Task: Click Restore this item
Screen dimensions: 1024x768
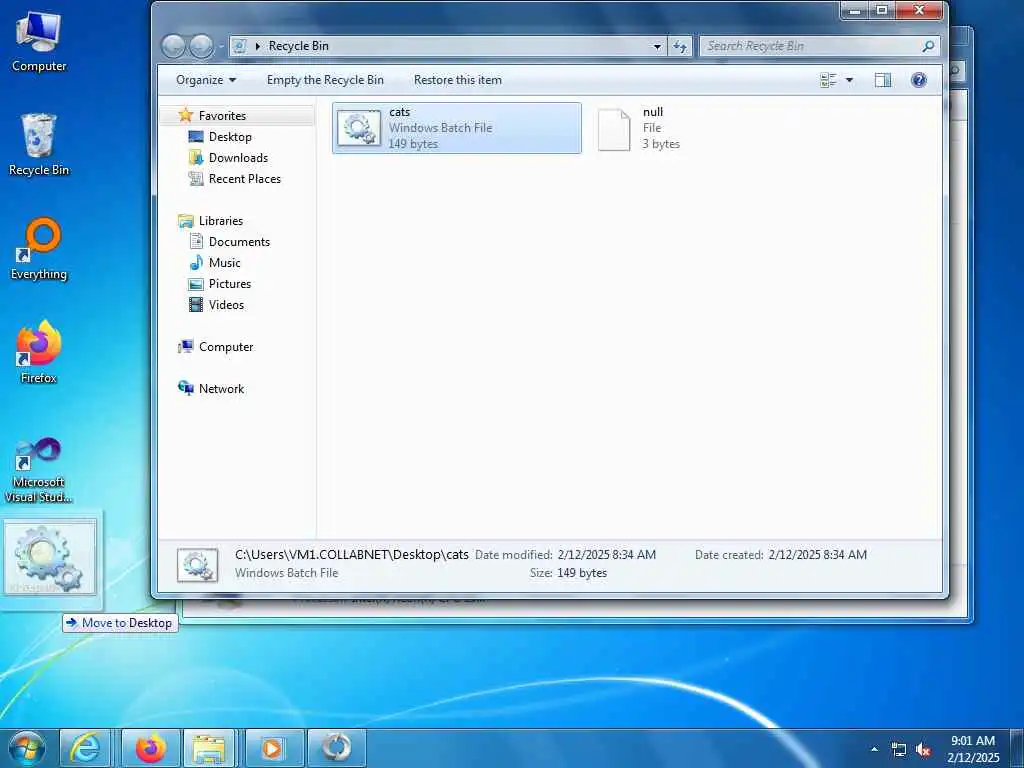Action: click(458, 80)
